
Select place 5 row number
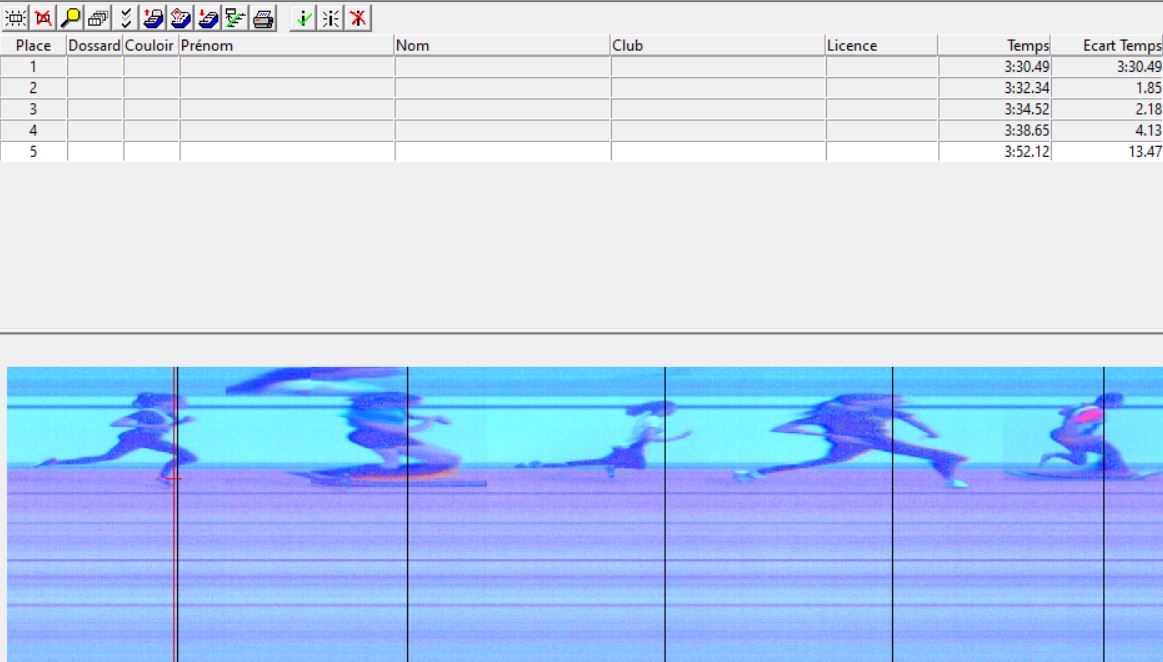33,151
